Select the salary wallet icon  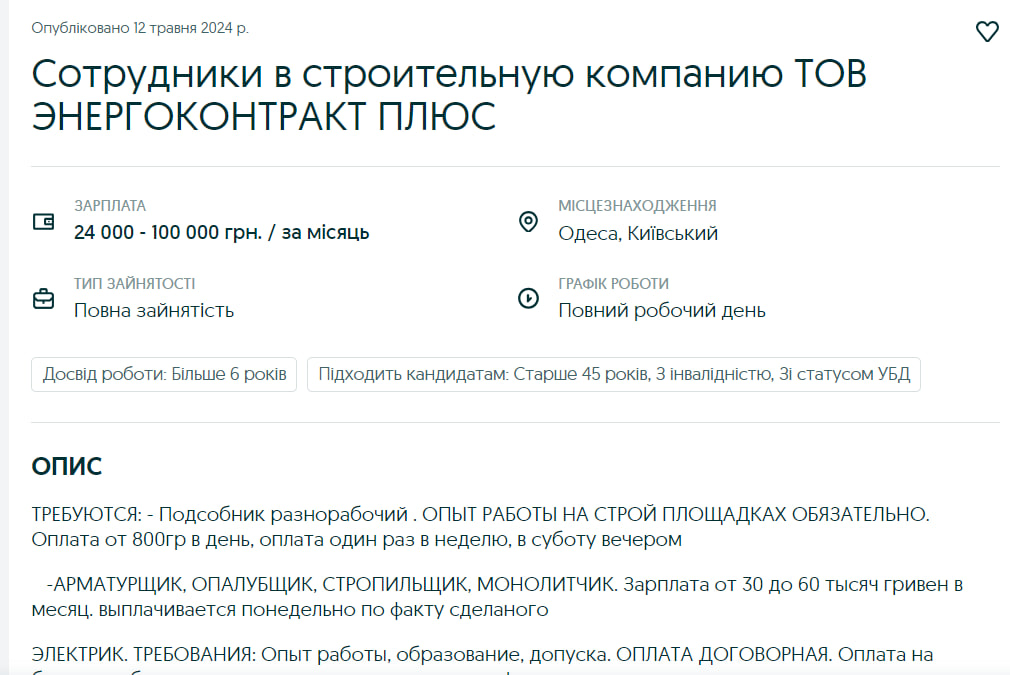[x=43, y=222]
